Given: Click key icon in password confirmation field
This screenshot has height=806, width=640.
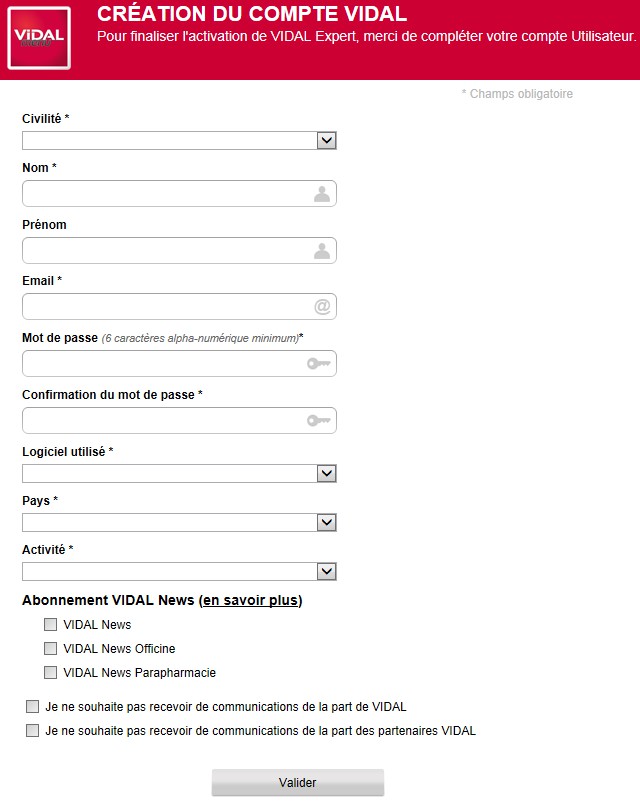Looking at the screenshot, I should (x=318, y=421).
